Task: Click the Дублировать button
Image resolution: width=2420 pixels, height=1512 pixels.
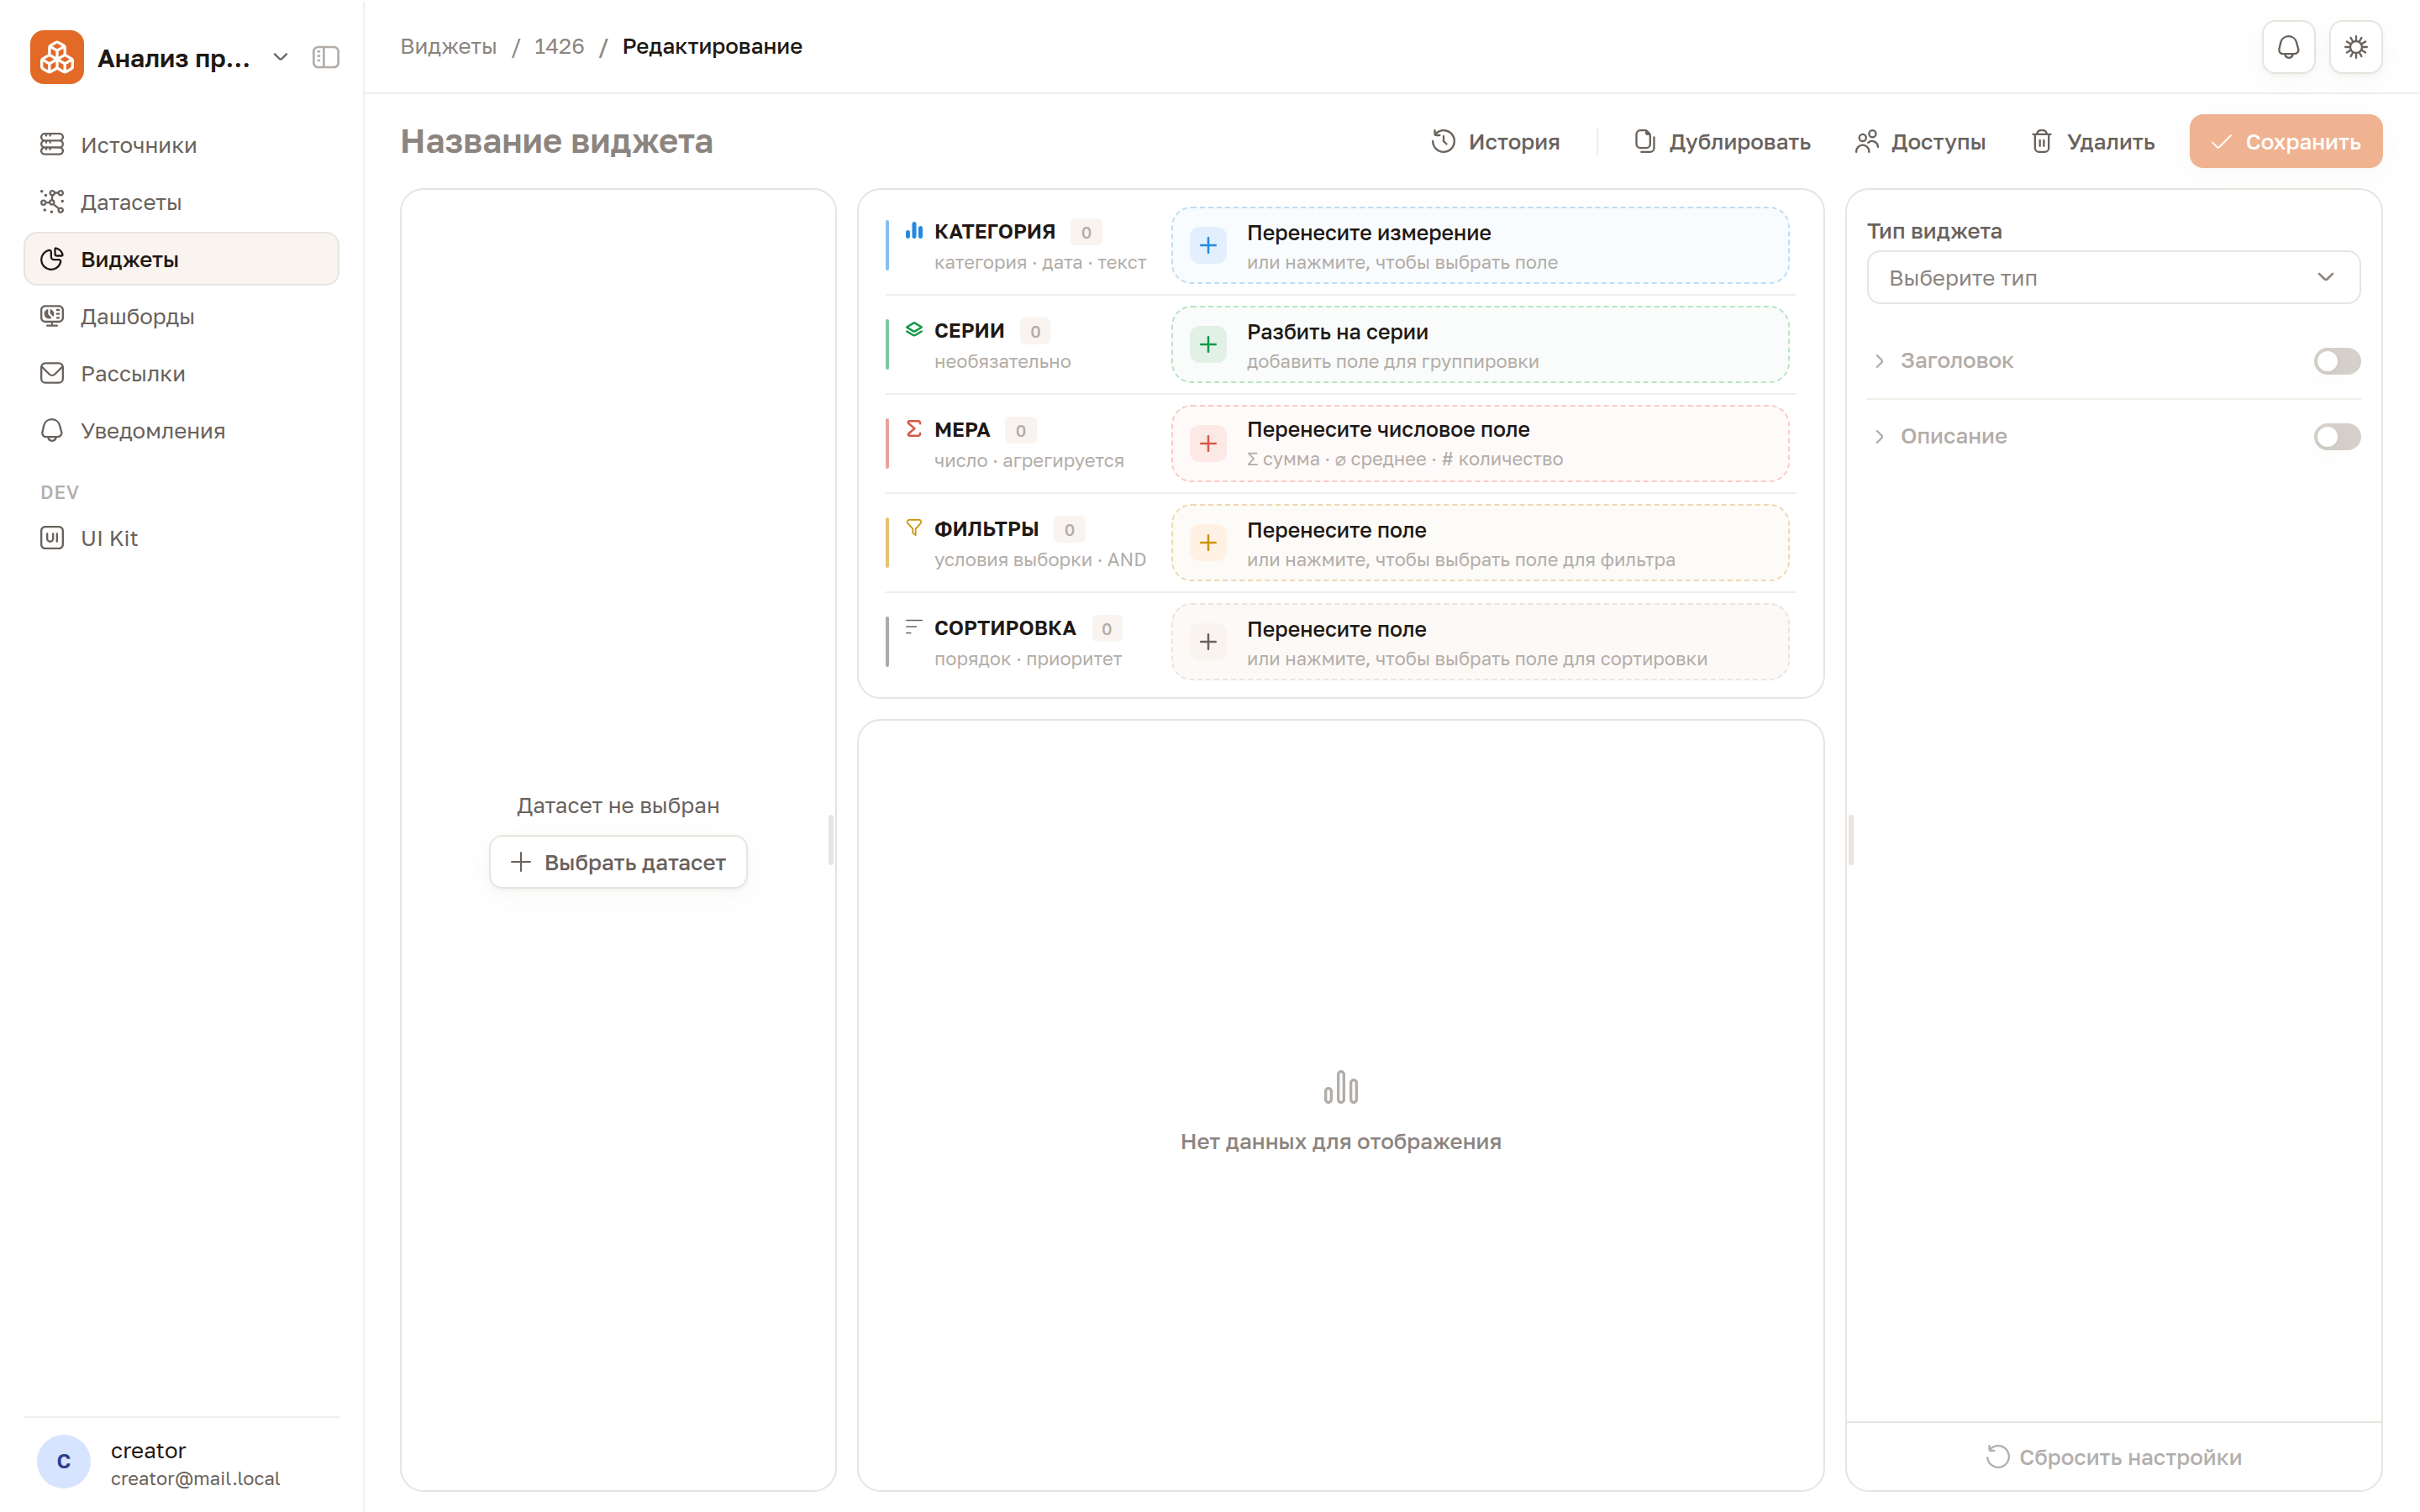Action: click(1722, 141)
